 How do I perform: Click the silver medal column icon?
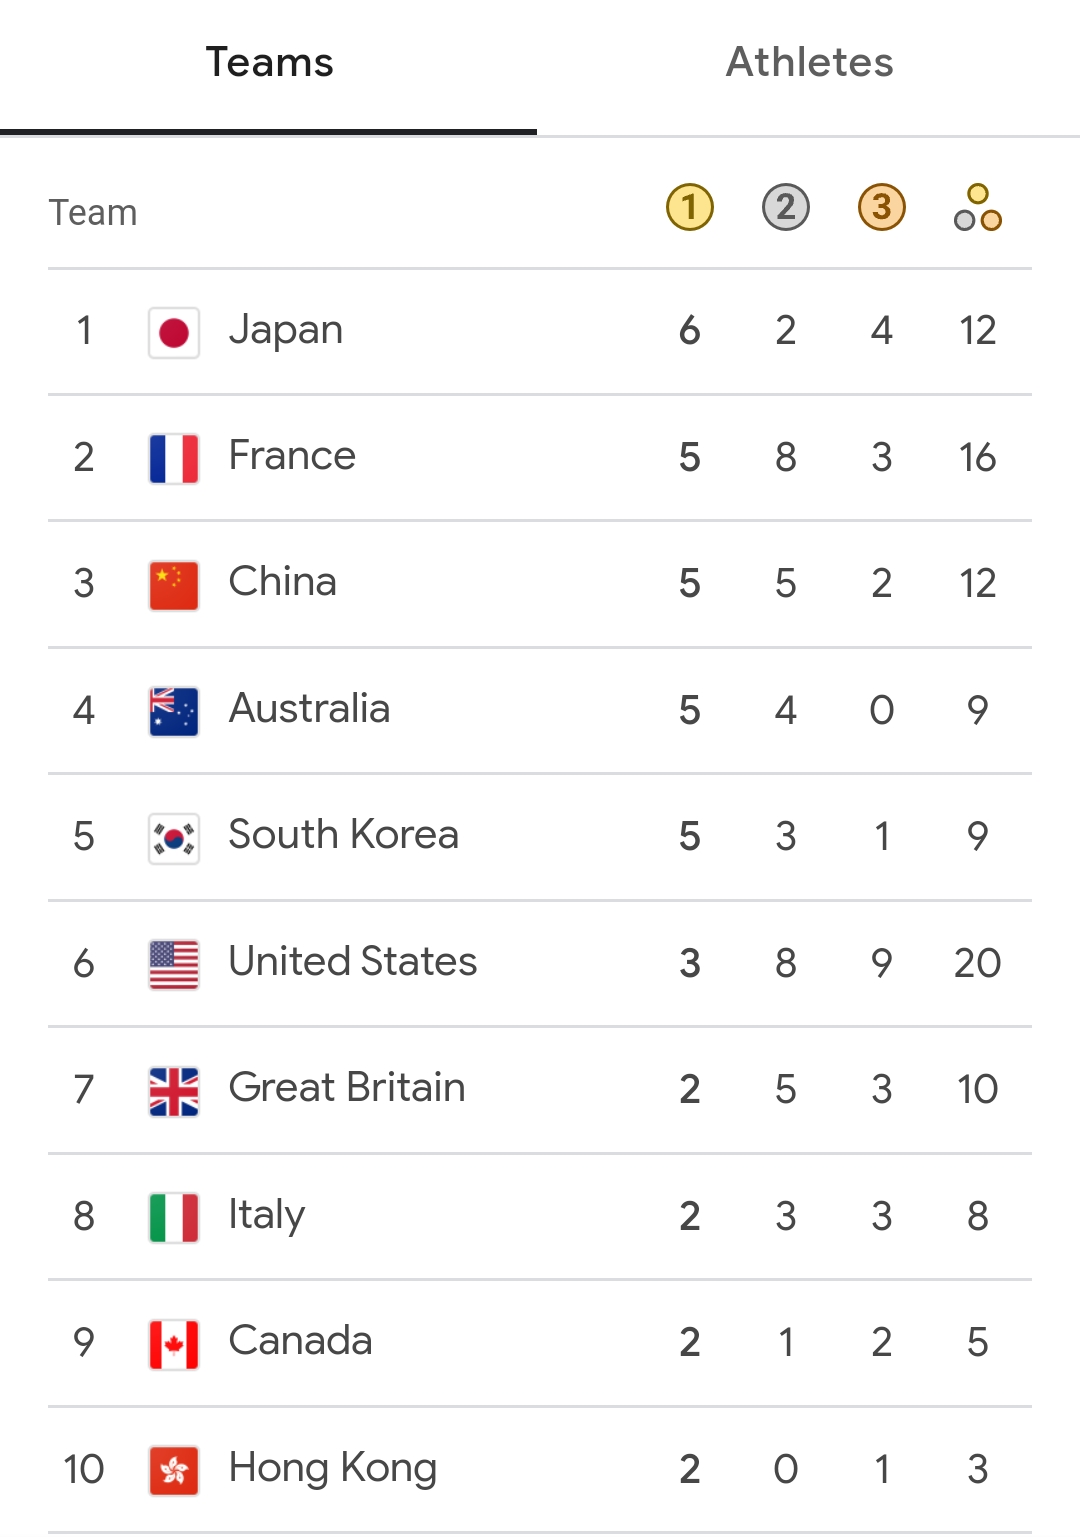click(x=785, y=208)
